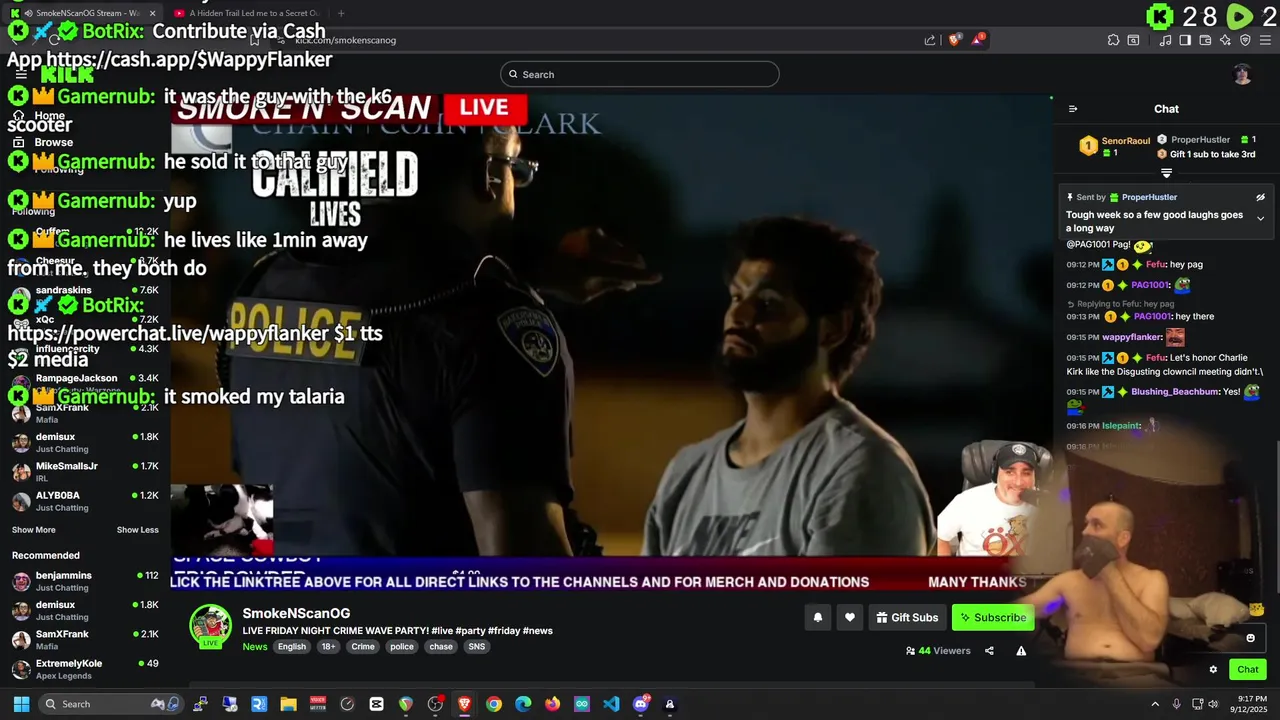This screenshot has height=720, width=1280.
Task: Click wappyflanker username in chat
Action: click(1132, 338)
